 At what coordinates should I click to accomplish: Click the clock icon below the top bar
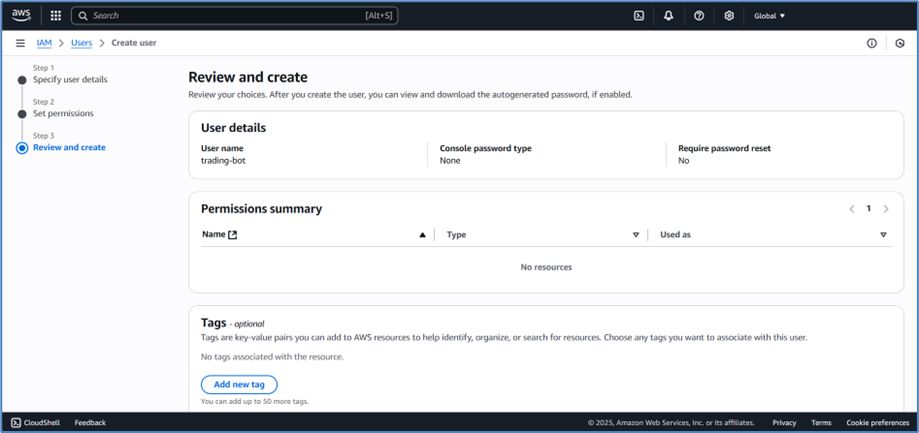[x=900, y=43]
